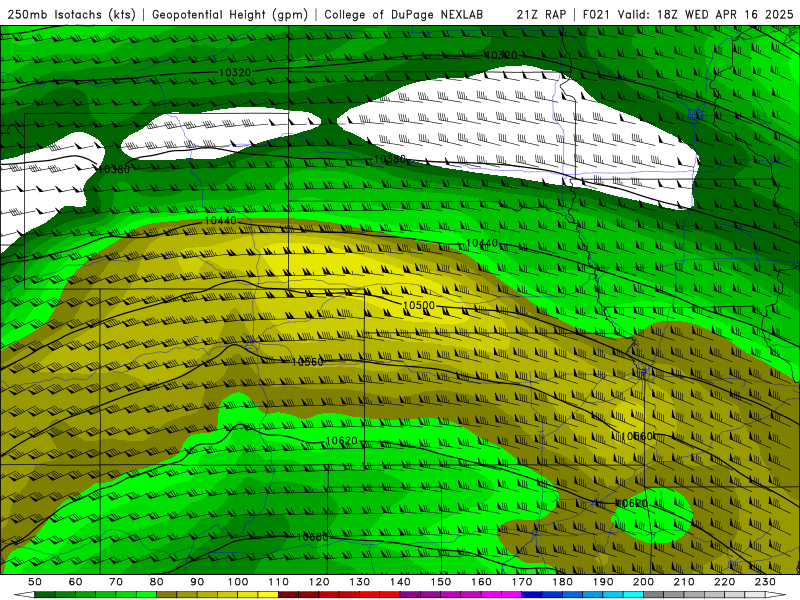Click the color bar value 200

coord(644,582)
